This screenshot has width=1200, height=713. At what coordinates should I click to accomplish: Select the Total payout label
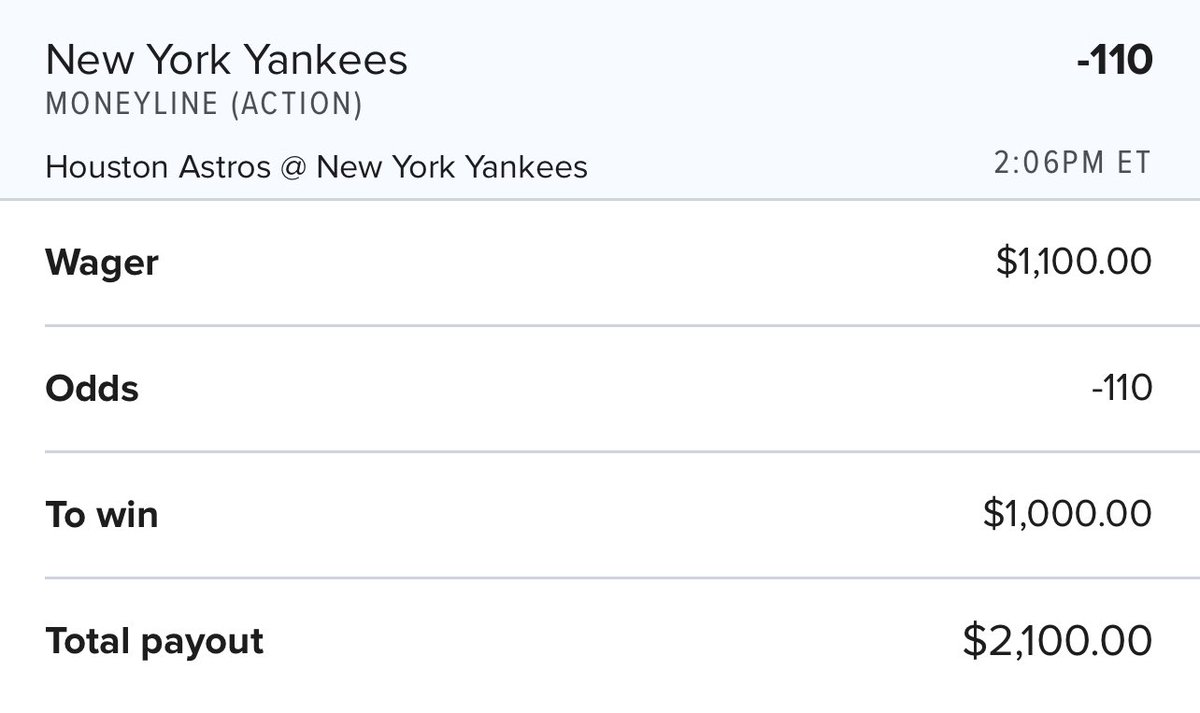pyautogui.click(x=155, y=641)
